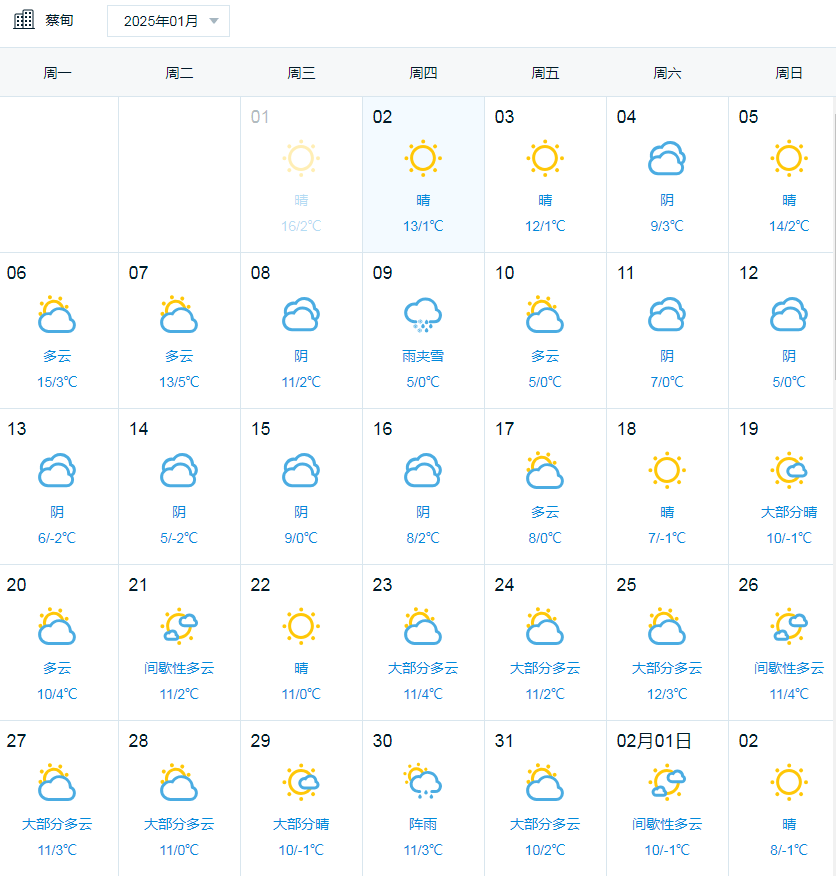Click the 周一 column header
The image size is (836, 876).
(58, 73)
